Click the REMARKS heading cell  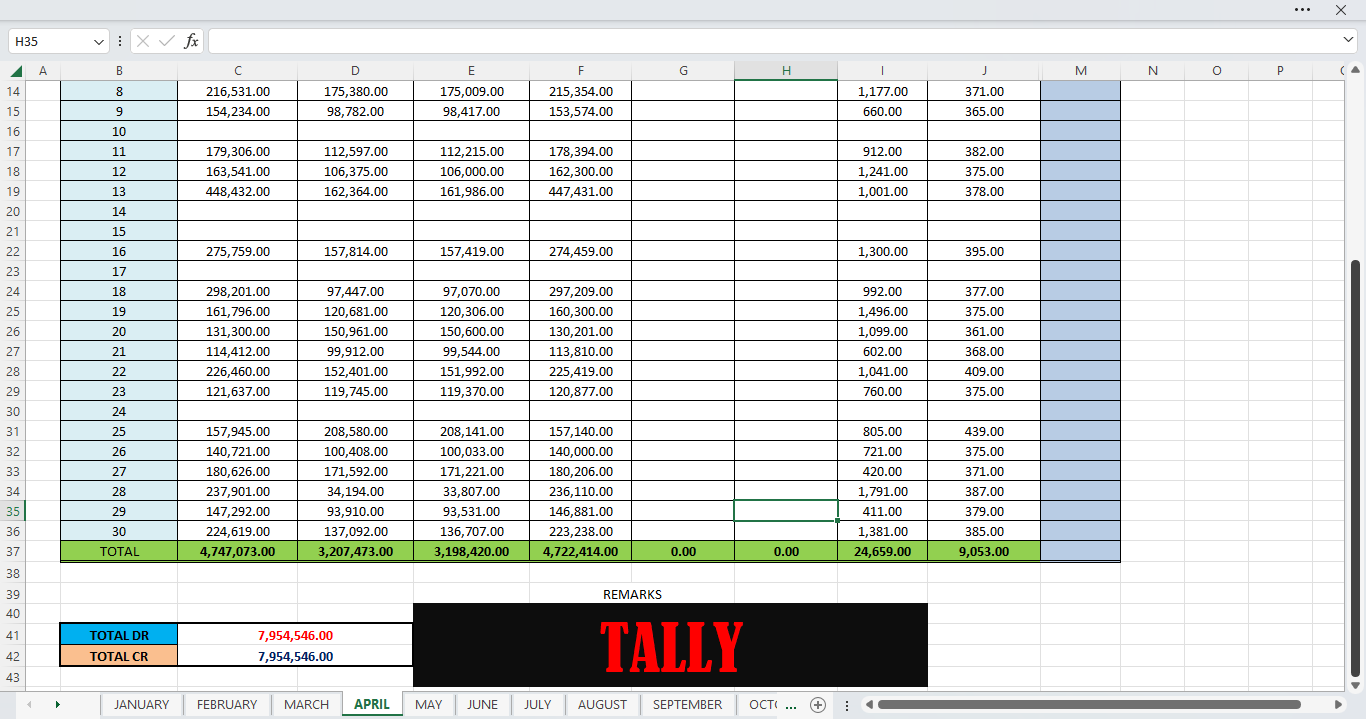click(x=632, y=594)
